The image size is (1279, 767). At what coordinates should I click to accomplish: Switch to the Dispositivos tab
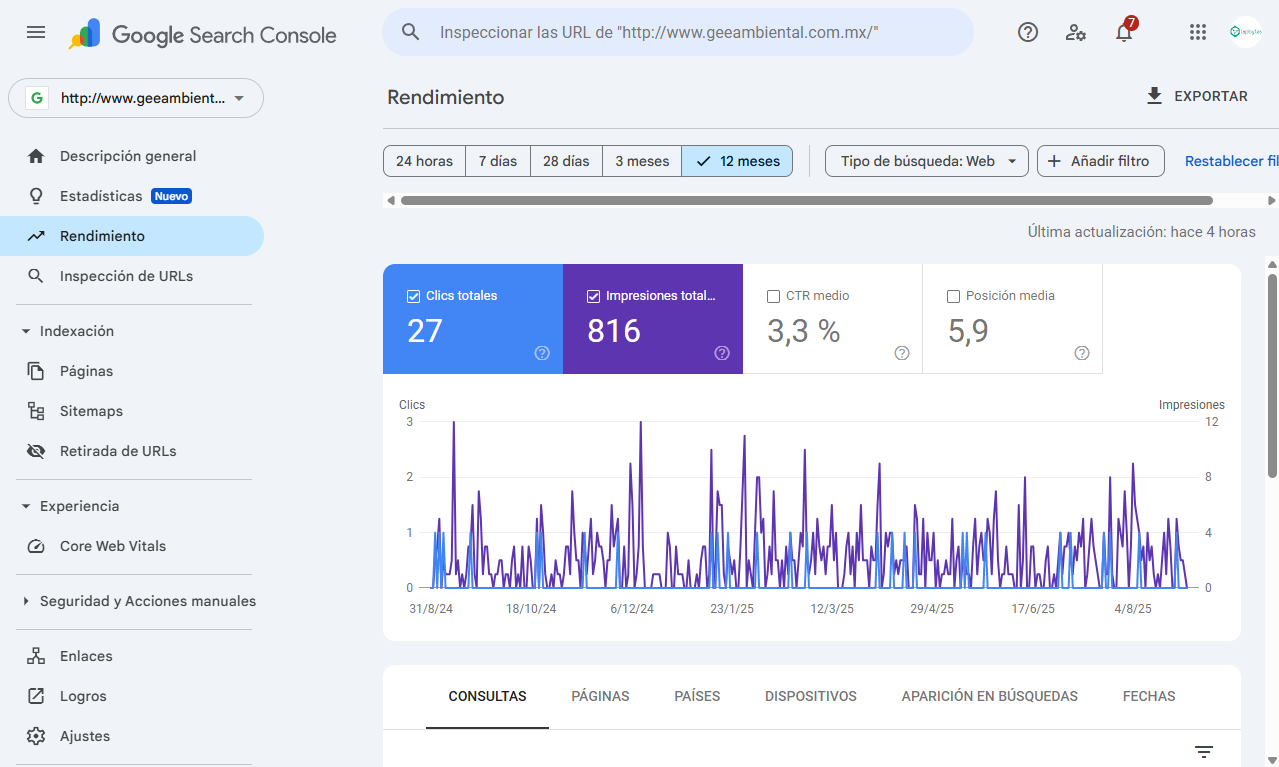(810, 696)
